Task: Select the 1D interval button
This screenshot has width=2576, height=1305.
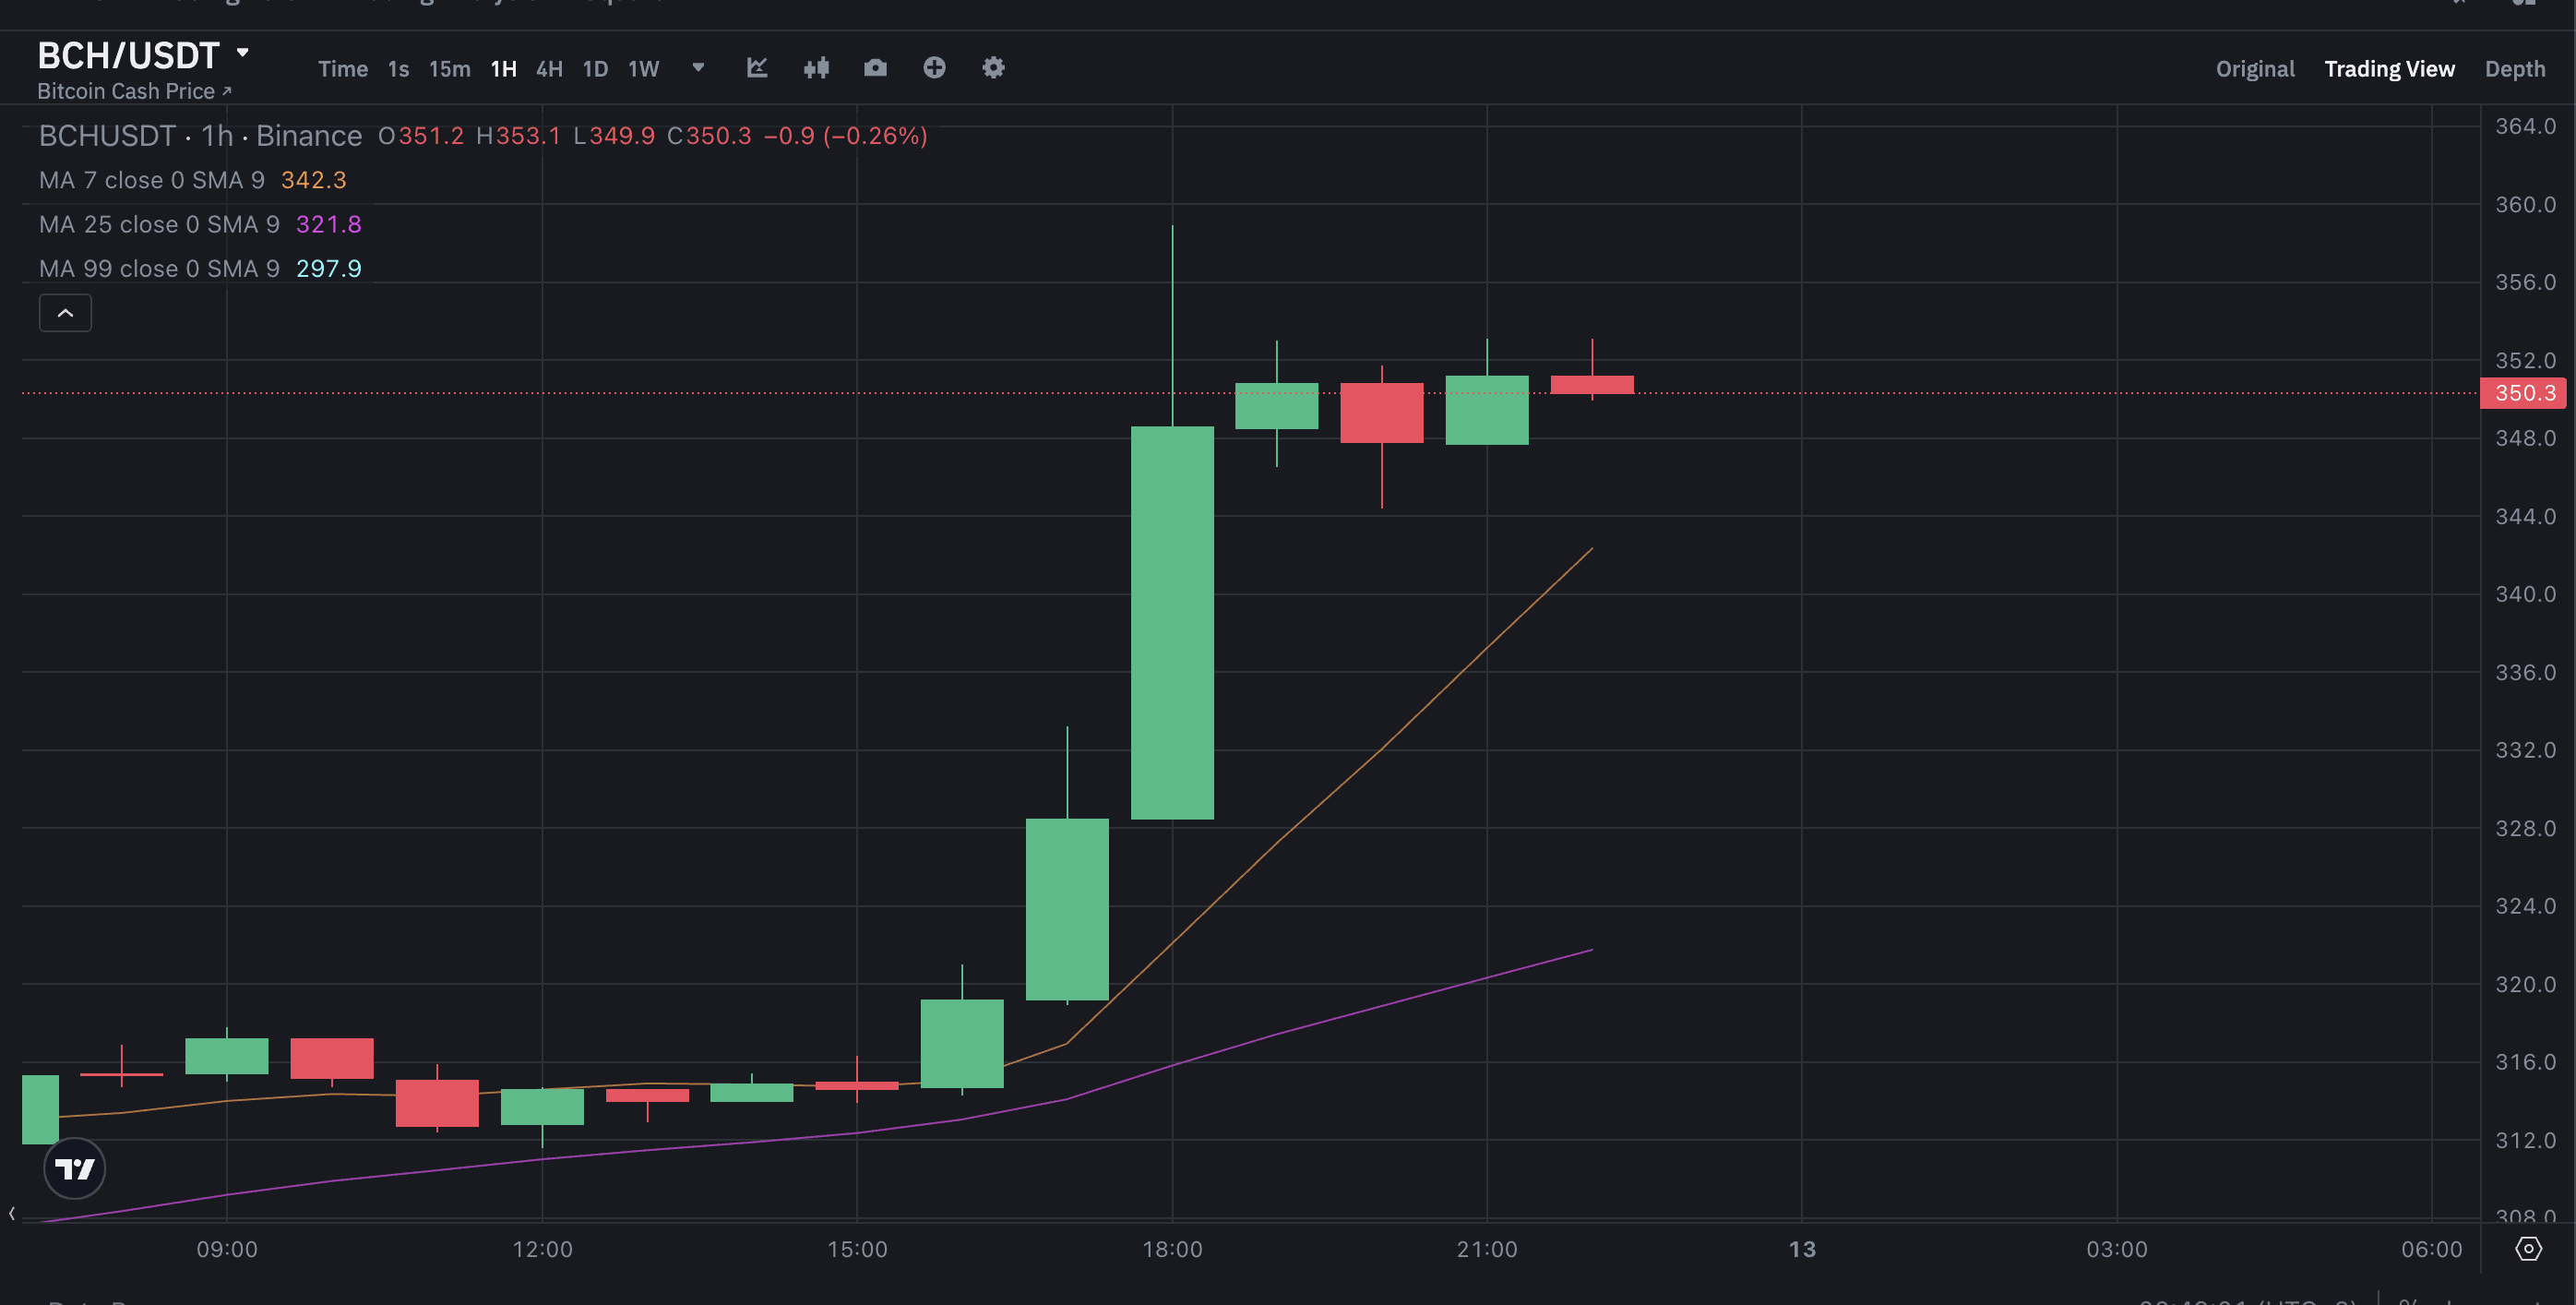Action: (x=595, y=69)
